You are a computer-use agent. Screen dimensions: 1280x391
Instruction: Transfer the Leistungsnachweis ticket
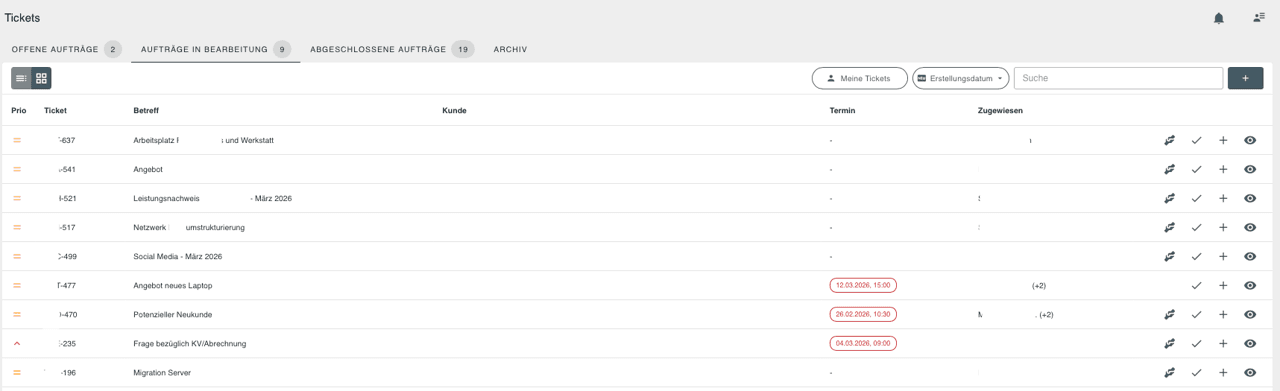coord(1169,199)
